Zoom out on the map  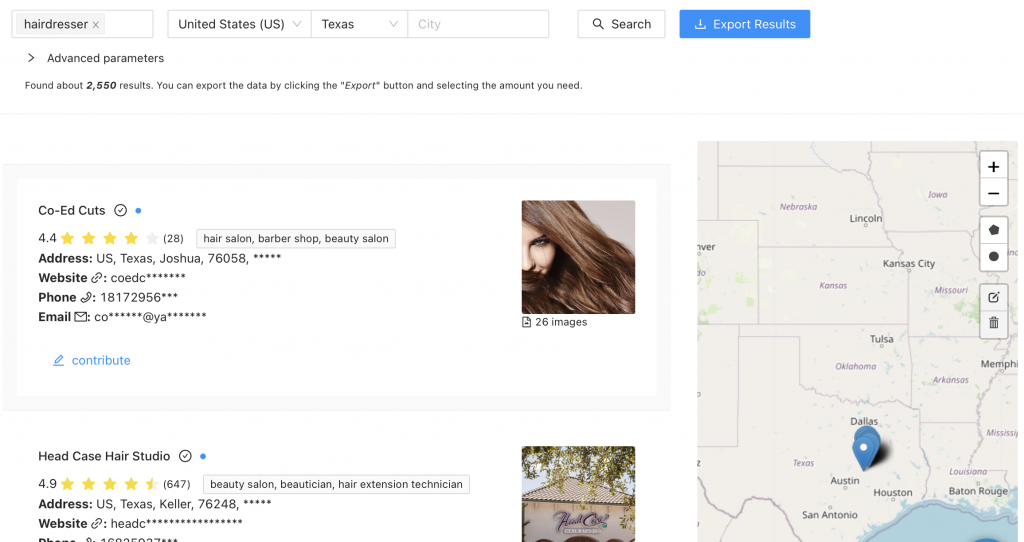pyautogui.click(x=993, y=194)
